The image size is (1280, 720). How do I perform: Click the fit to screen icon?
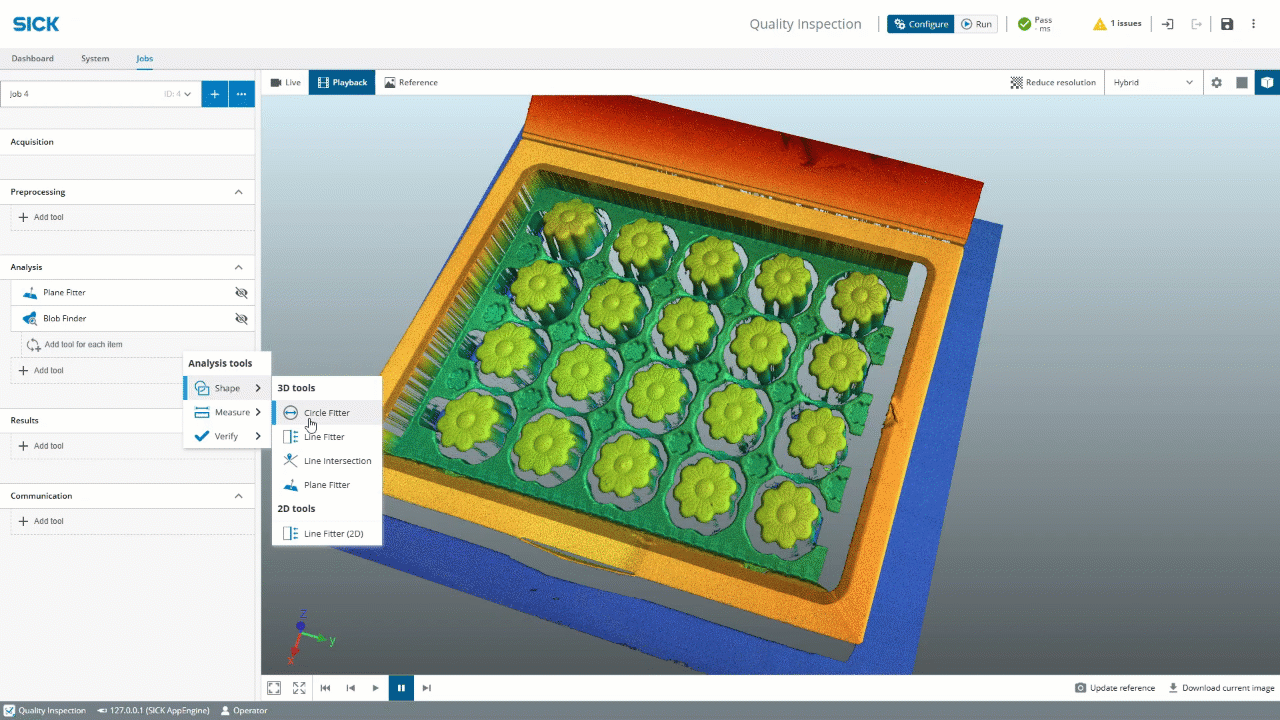tap(274, 688)
